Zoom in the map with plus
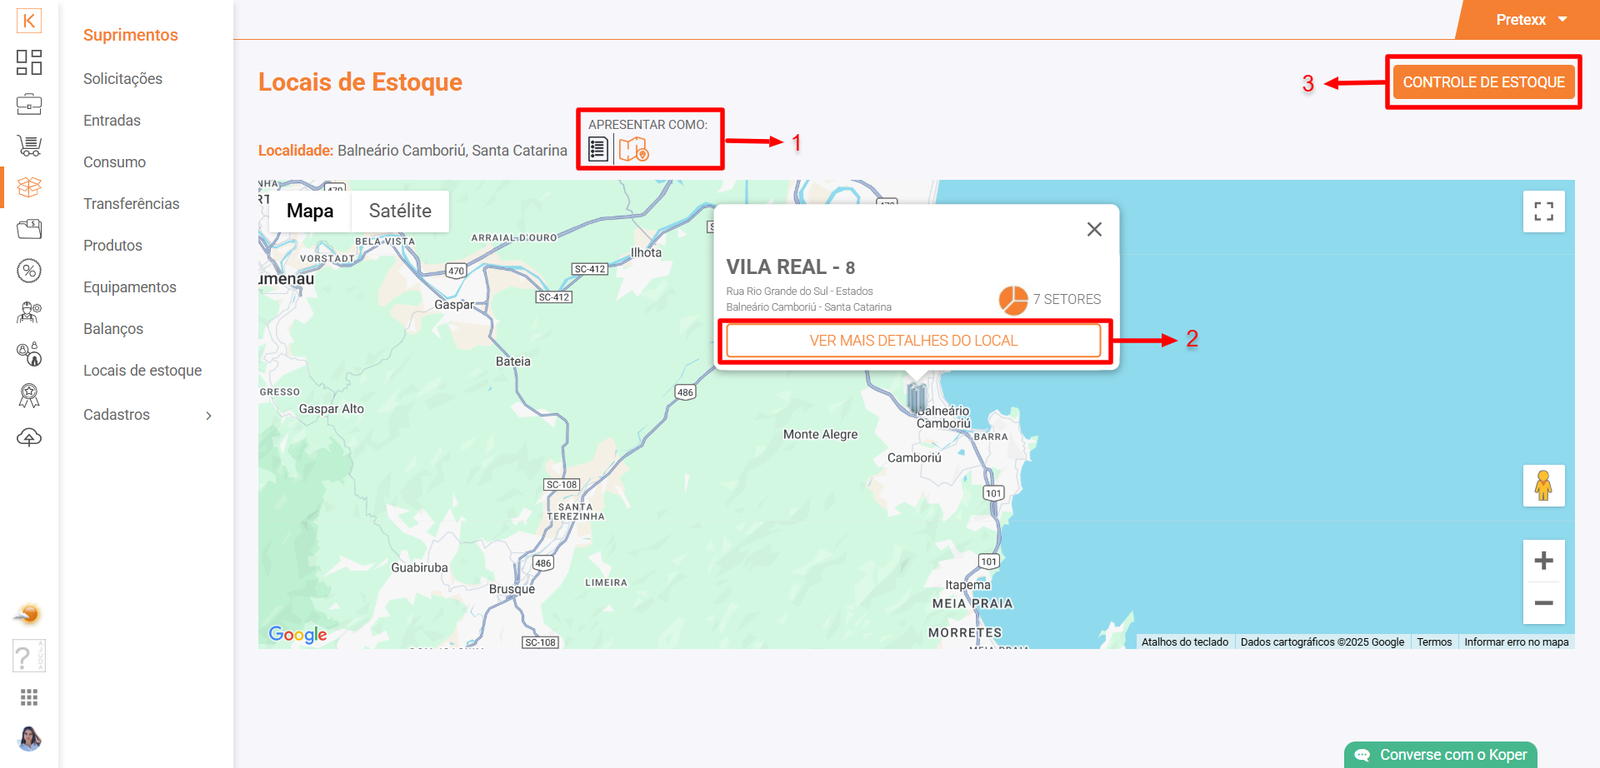 point(1543,561)
